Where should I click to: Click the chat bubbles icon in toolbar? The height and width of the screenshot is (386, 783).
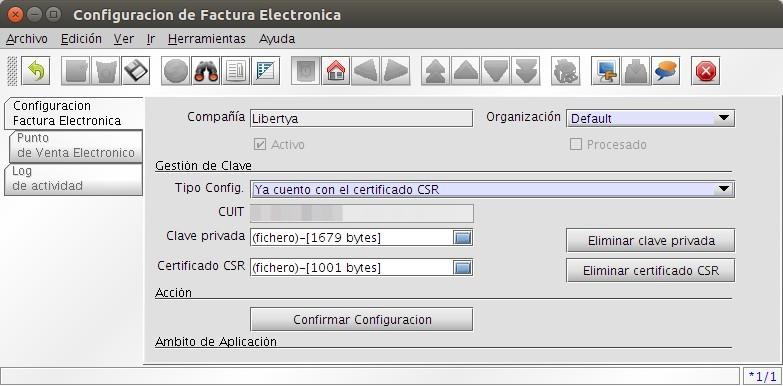(x=666, y=71)
